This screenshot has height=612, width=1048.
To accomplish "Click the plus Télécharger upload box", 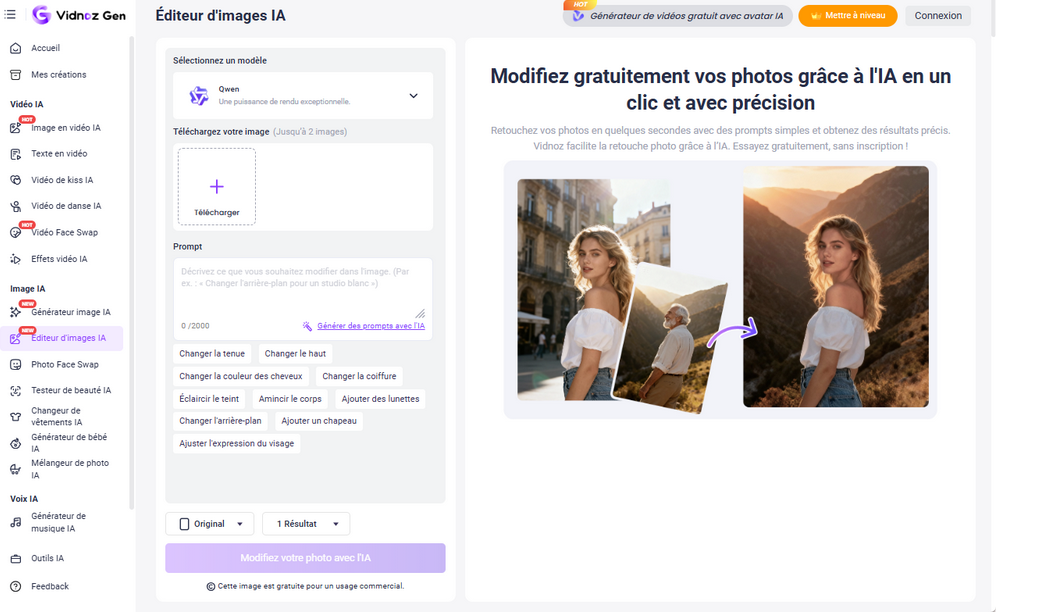I will coord(217,186).
